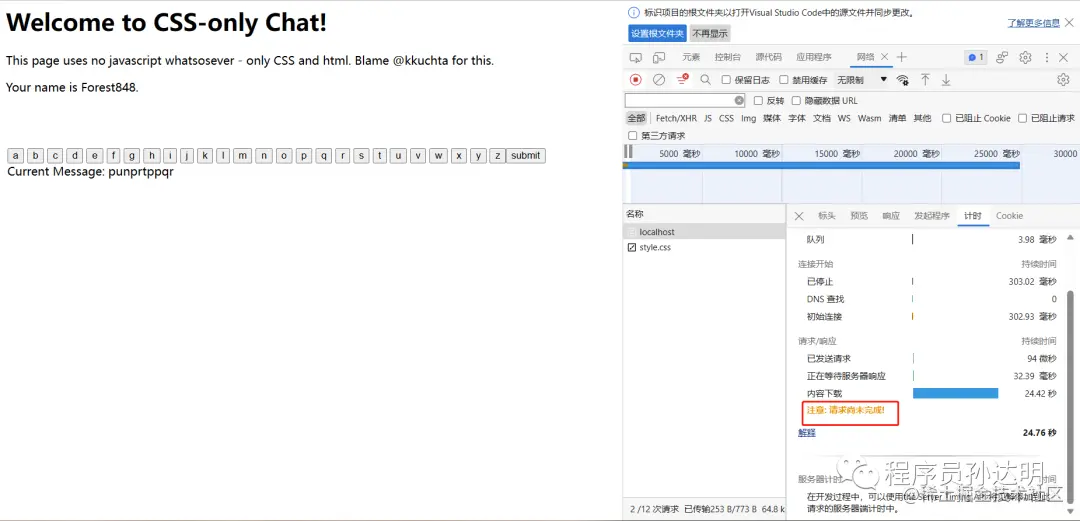Clear the network log with the circle-slash icon
Image resolution: width=1080 pixels, height=521 pixels.
(x=658, y=80)
